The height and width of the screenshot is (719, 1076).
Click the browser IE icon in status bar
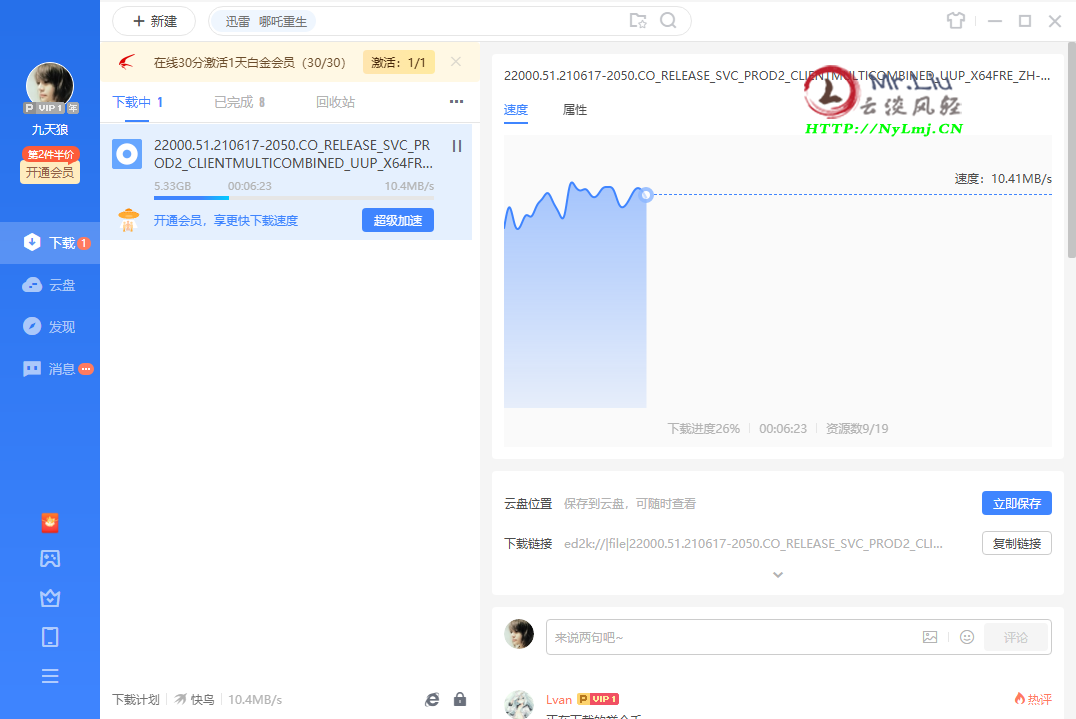click(x=432, y=699)
